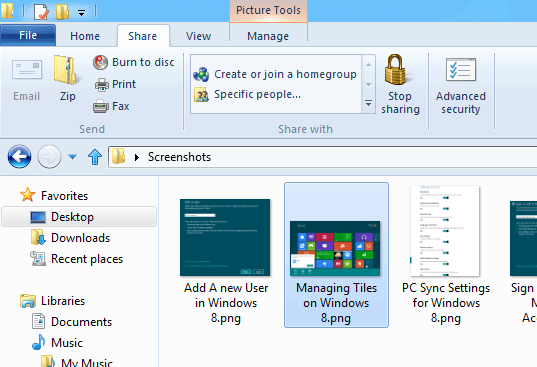Select Favorites in the navigation pane
This screenshot has width=537, height=367.
click(x=64, y=196)
